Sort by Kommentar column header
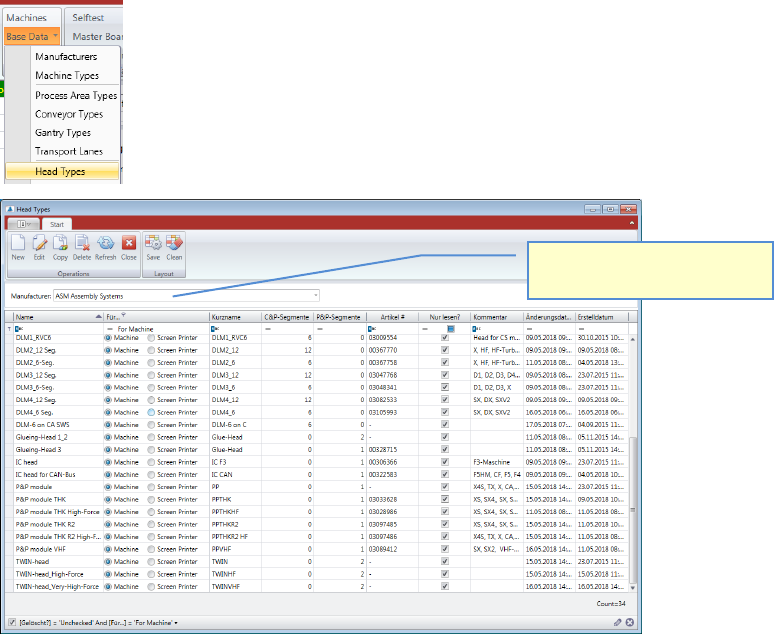 [x=497, y=317]
